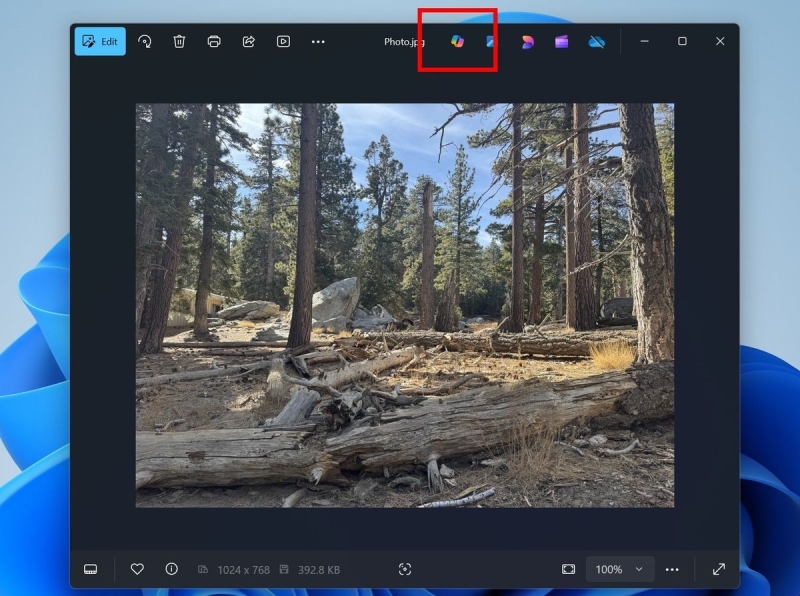Toggle fit image to window
Viewport: 800px width, 596px height.
[x=567, y=569]
